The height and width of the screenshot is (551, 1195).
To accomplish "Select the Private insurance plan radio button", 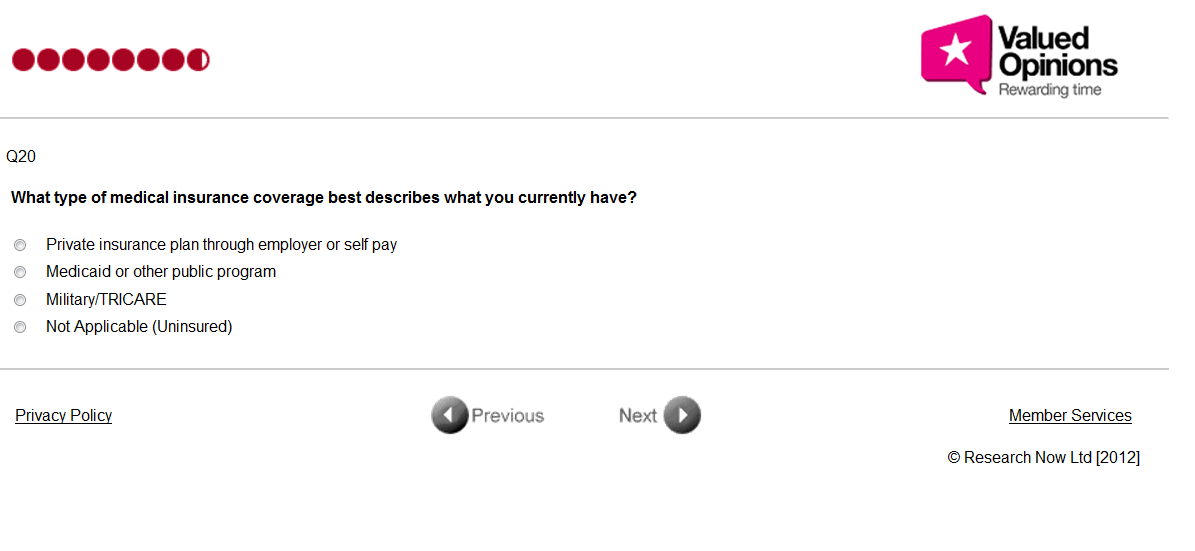I will [20, 245].
